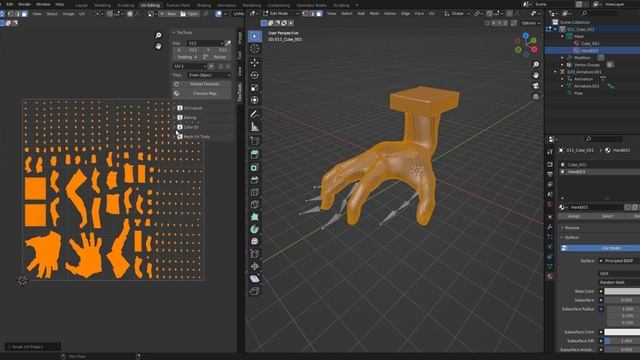Enable vertex select mode in 3D viewport
Image resolution: width=640 pixels, height=360 pixels.
click(x=305, y=13)
